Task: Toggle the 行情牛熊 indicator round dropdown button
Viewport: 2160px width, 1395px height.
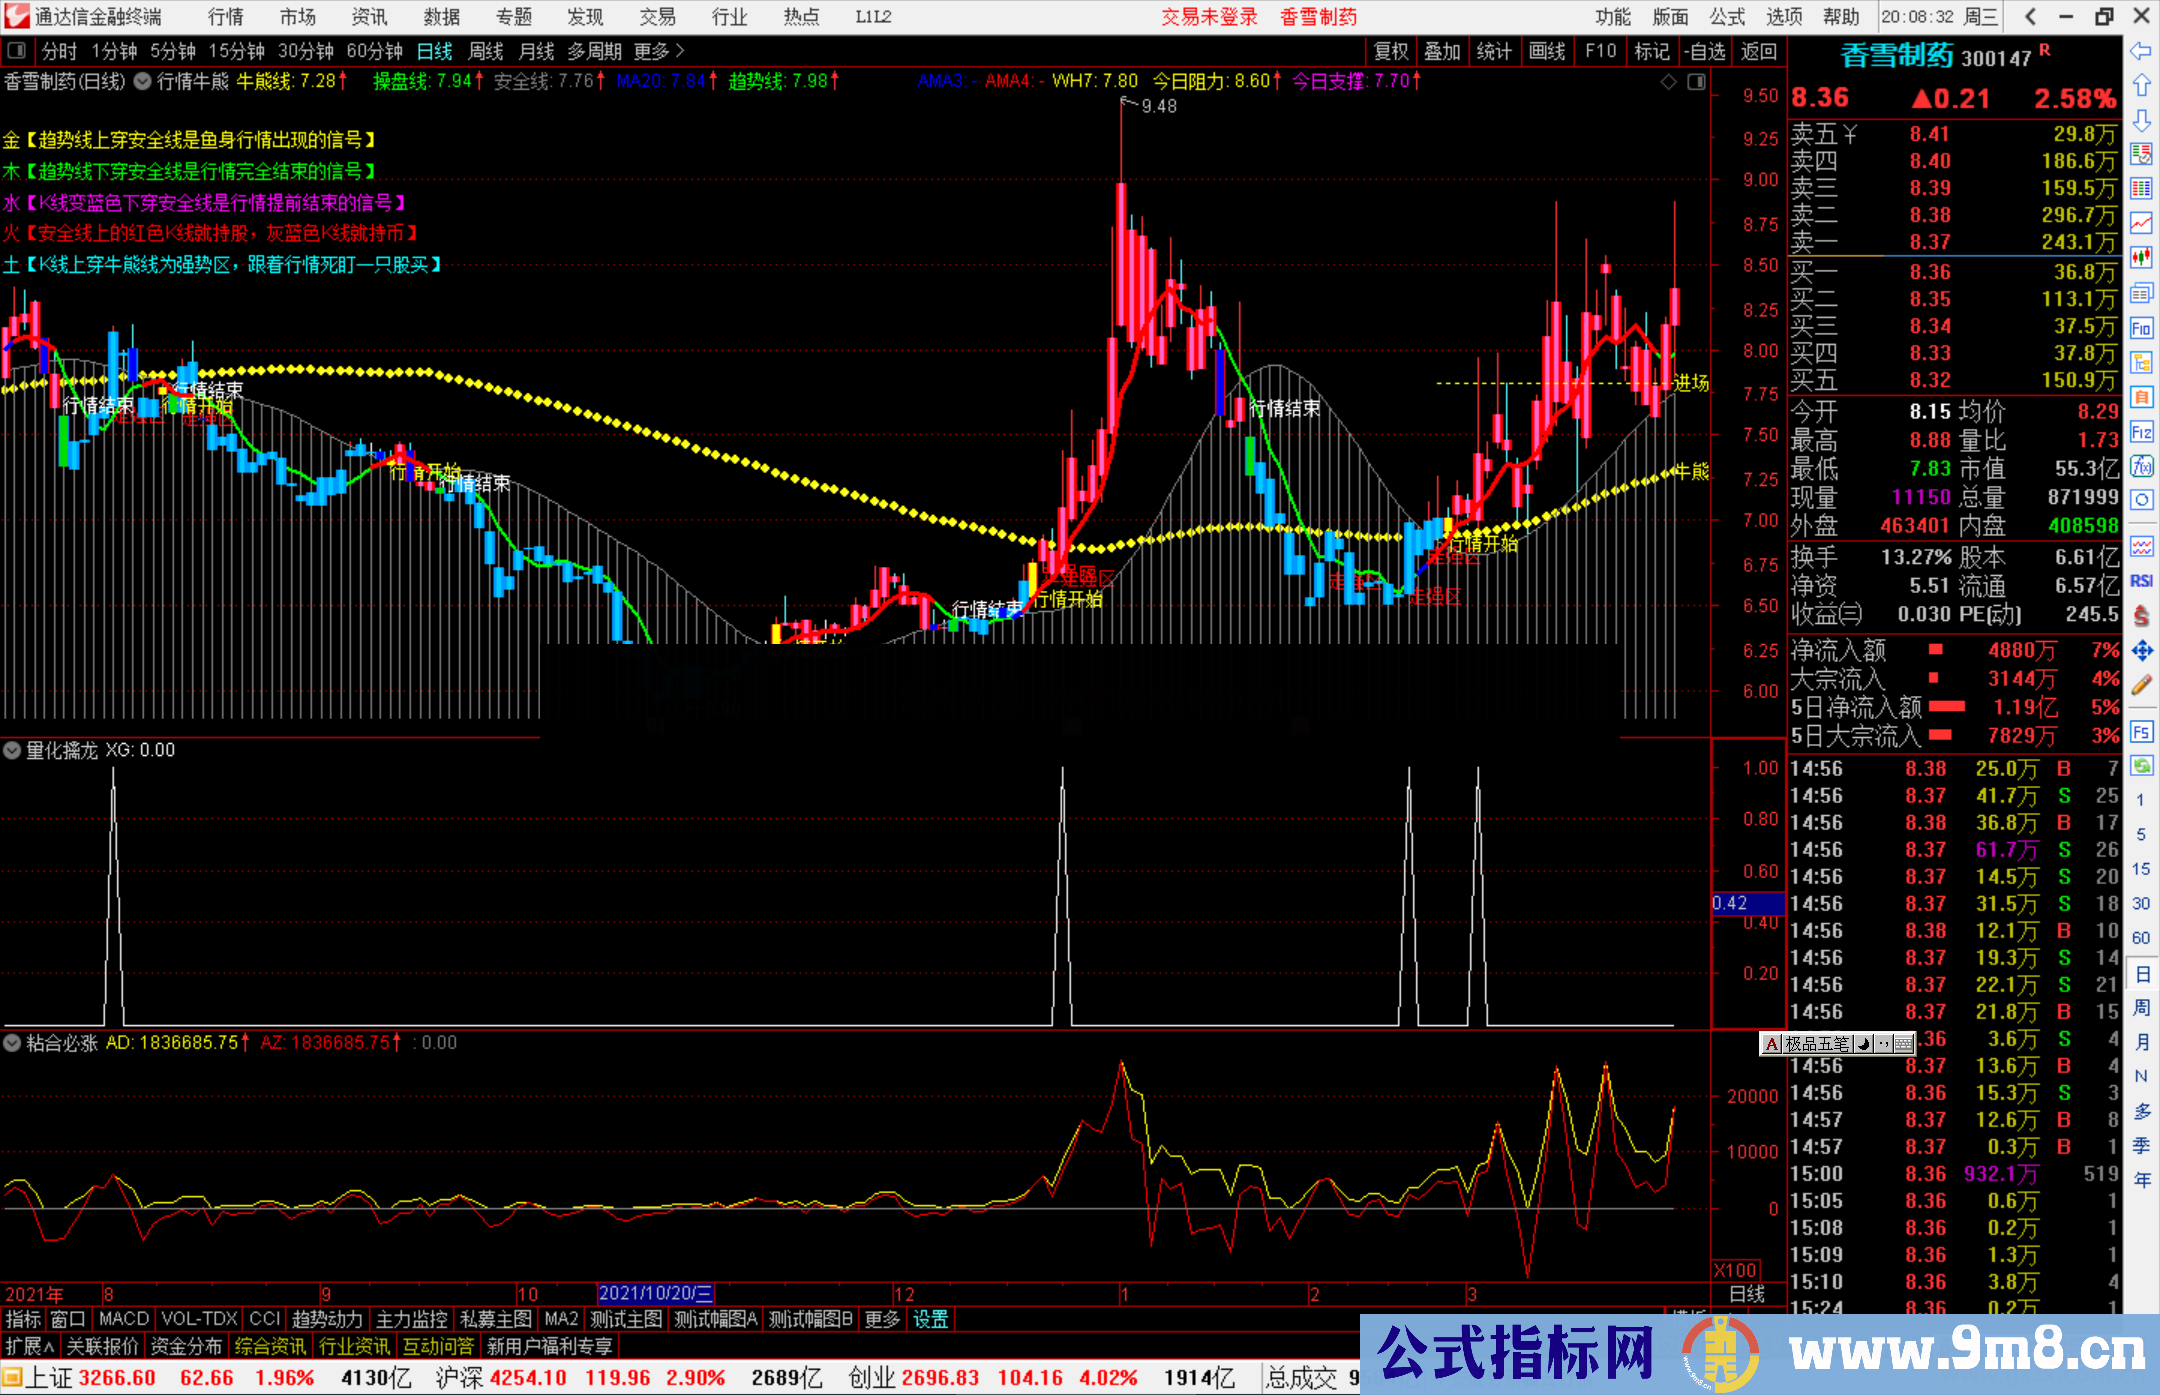Action: point(143,81)
